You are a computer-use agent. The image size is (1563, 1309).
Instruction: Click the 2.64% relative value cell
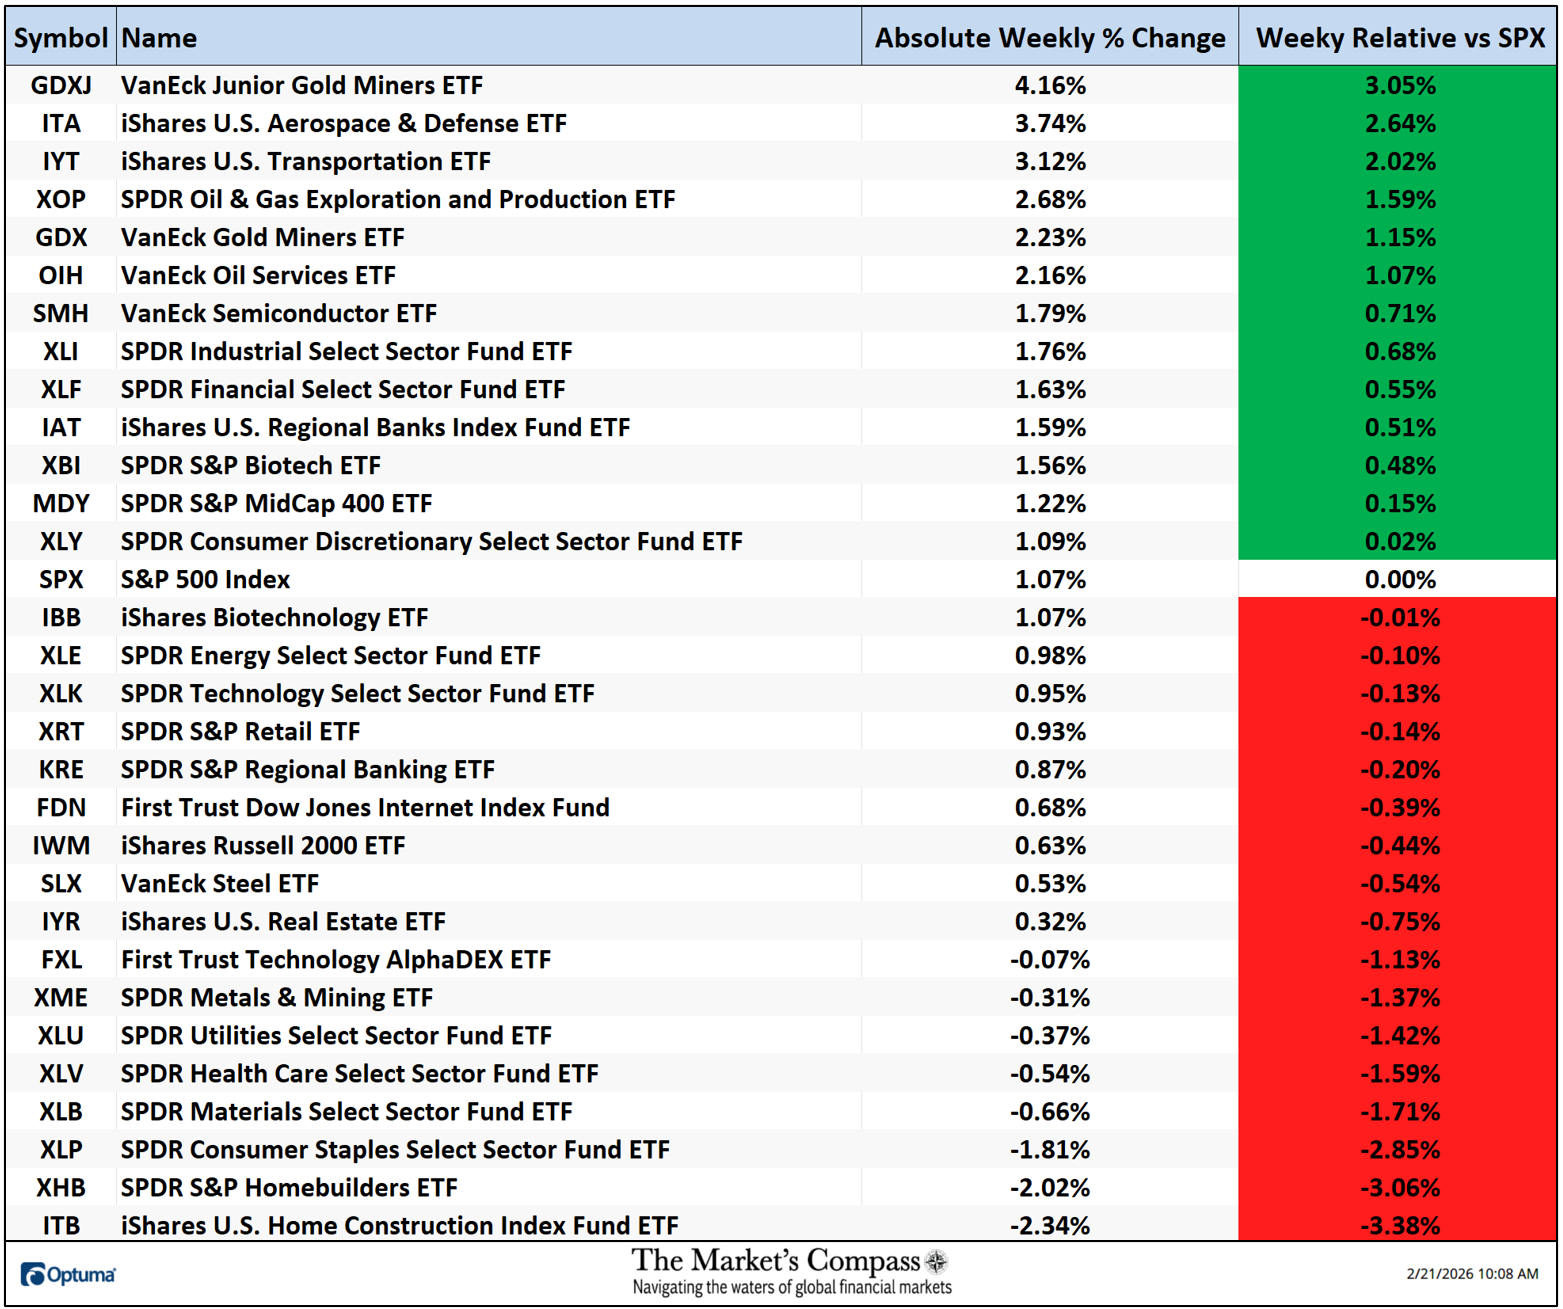point(1400,123)
